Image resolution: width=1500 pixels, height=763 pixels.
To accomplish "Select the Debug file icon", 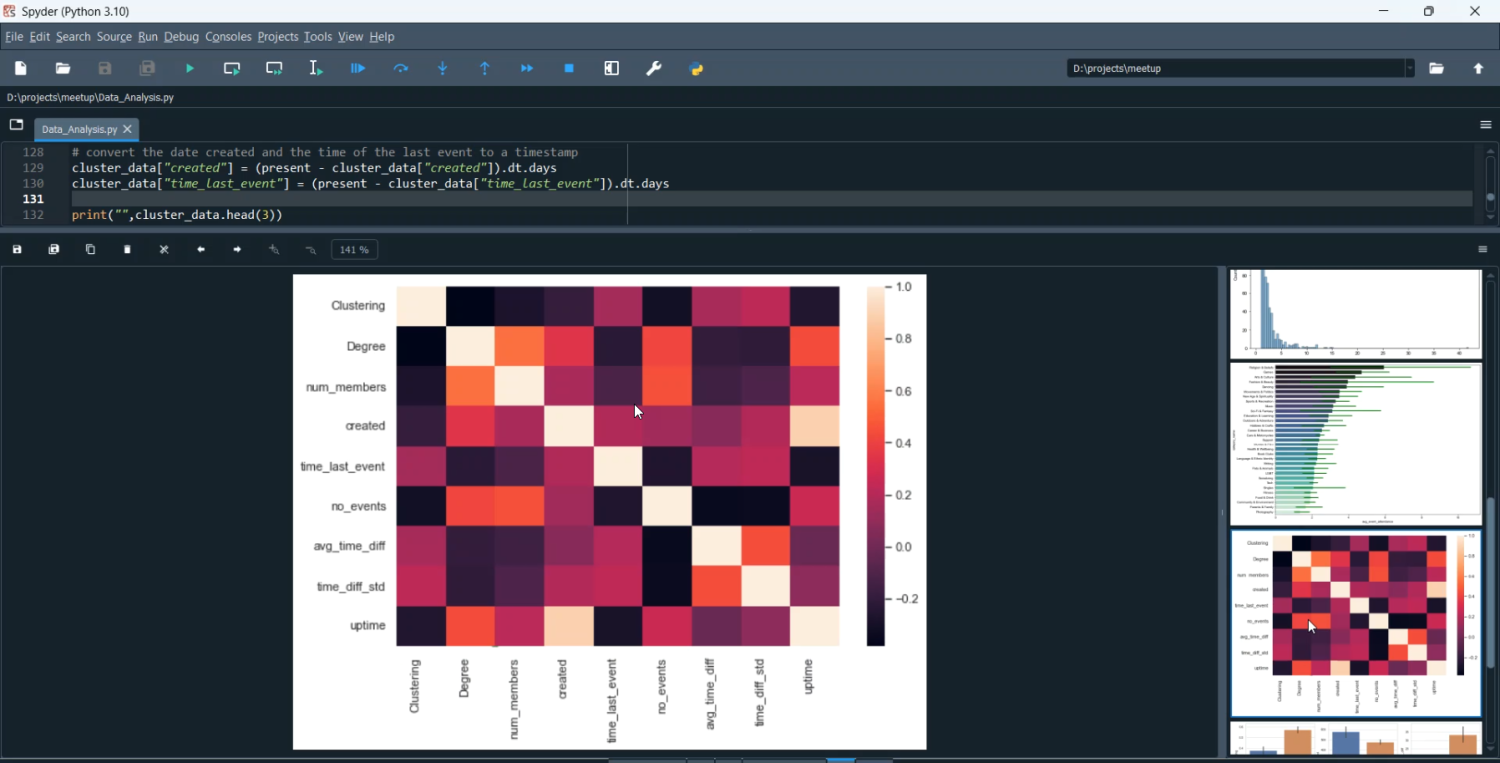I will pos(357,68).
